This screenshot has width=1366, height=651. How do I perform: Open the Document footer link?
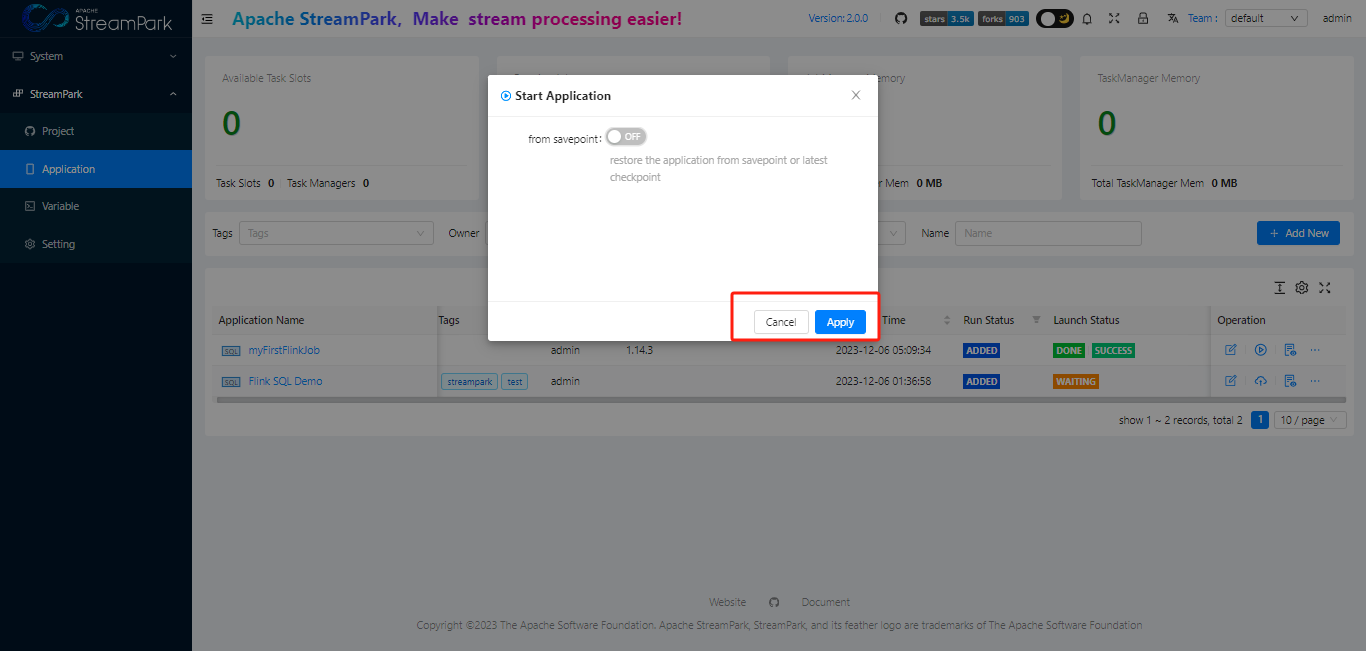826,602
